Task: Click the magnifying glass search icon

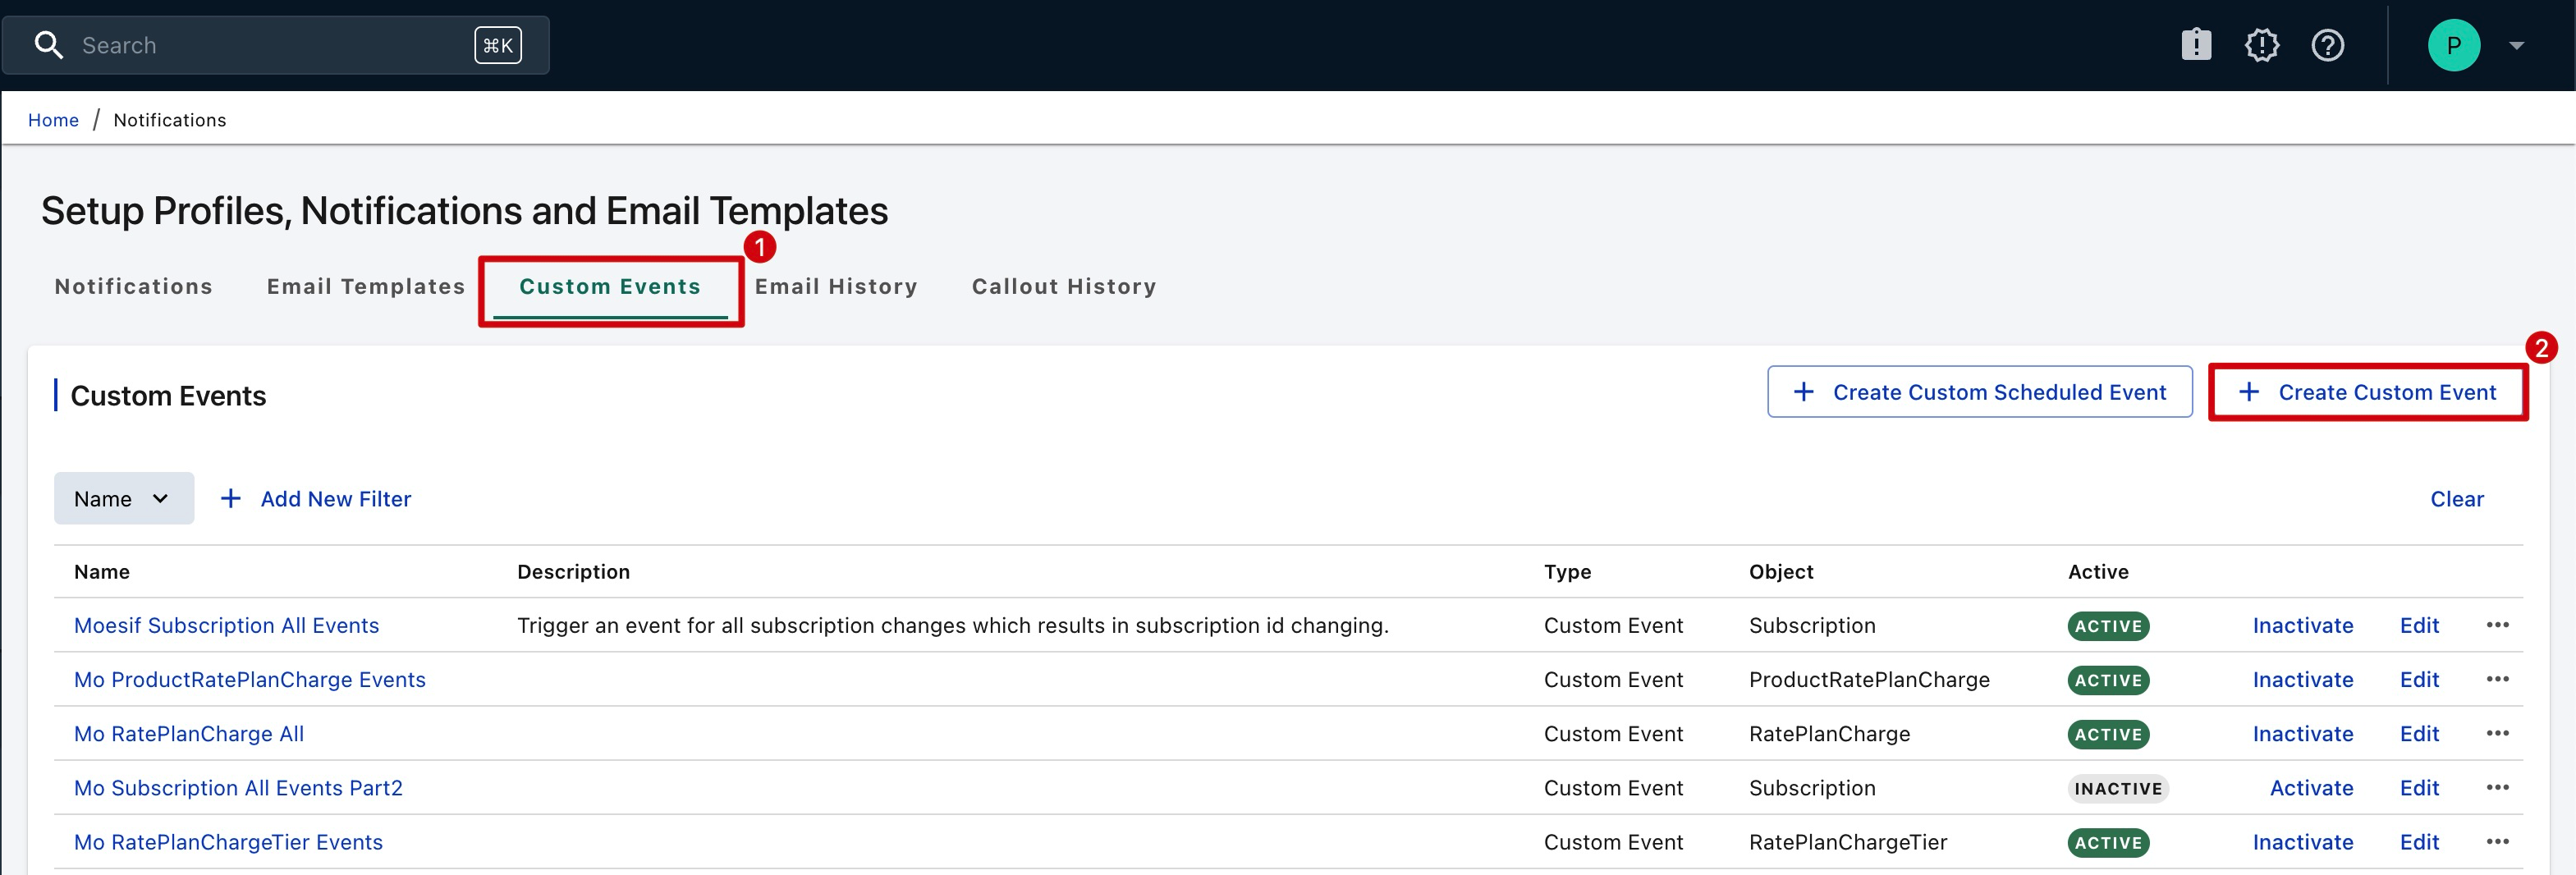Action: pos(48,45)
